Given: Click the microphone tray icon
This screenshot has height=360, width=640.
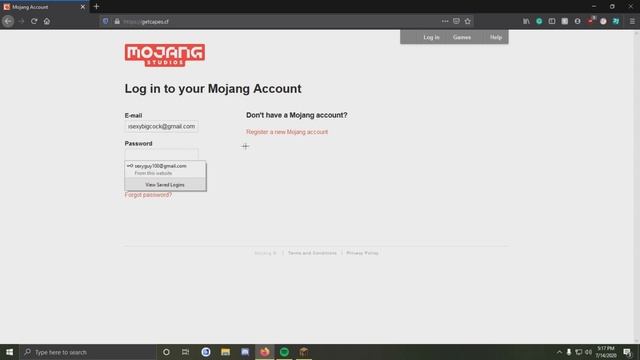Looking at the screenshot, I should point(569,352).
